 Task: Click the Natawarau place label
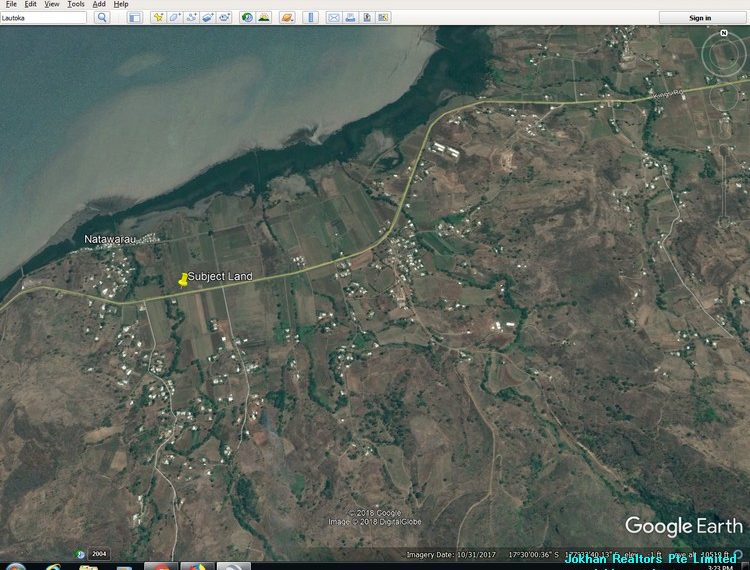click(110, 239)
